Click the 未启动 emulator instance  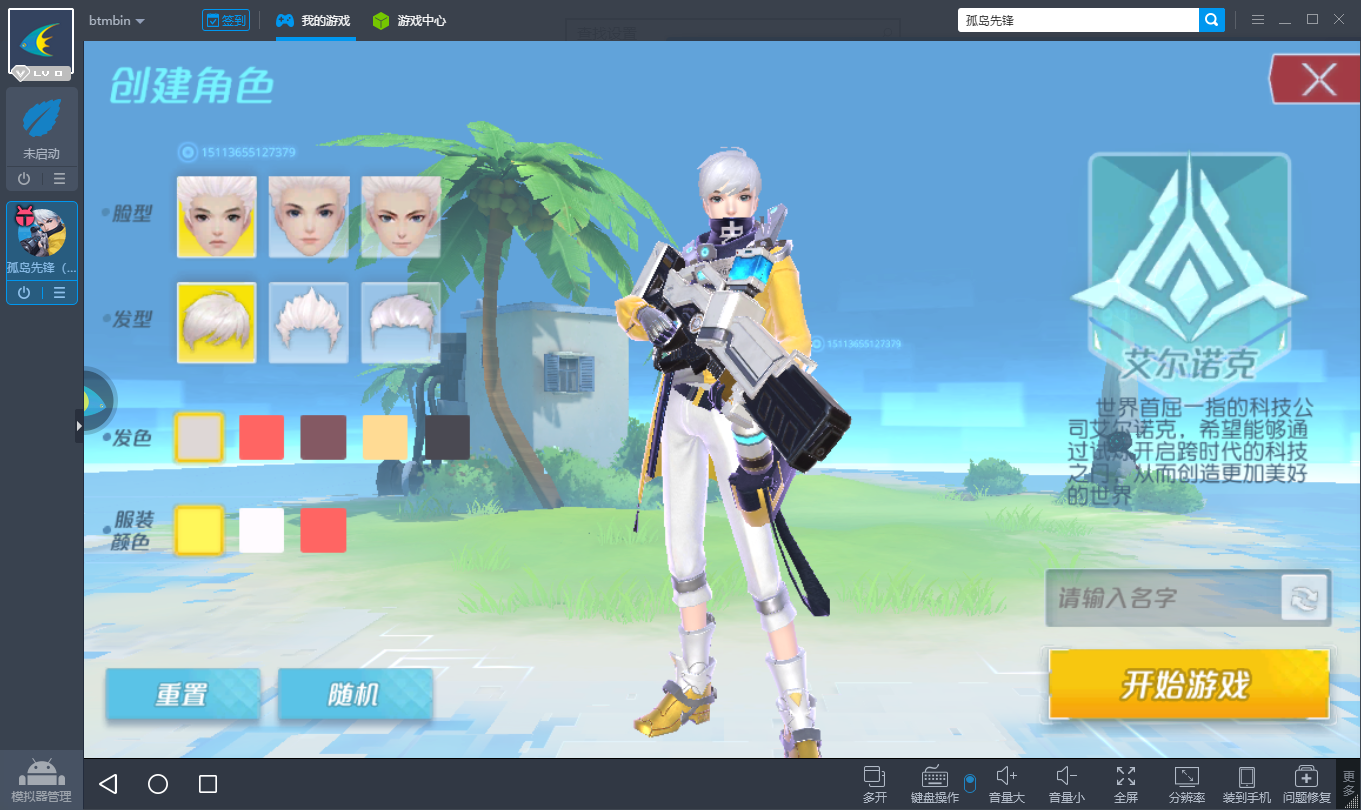[42, 127]
